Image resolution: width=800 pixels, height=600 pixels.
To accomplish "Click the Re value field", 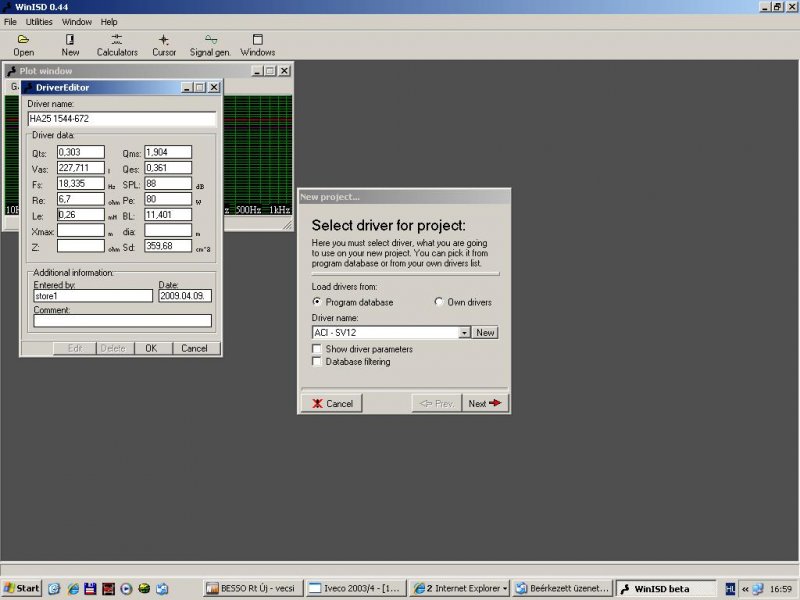I will (x=81, y=199).
